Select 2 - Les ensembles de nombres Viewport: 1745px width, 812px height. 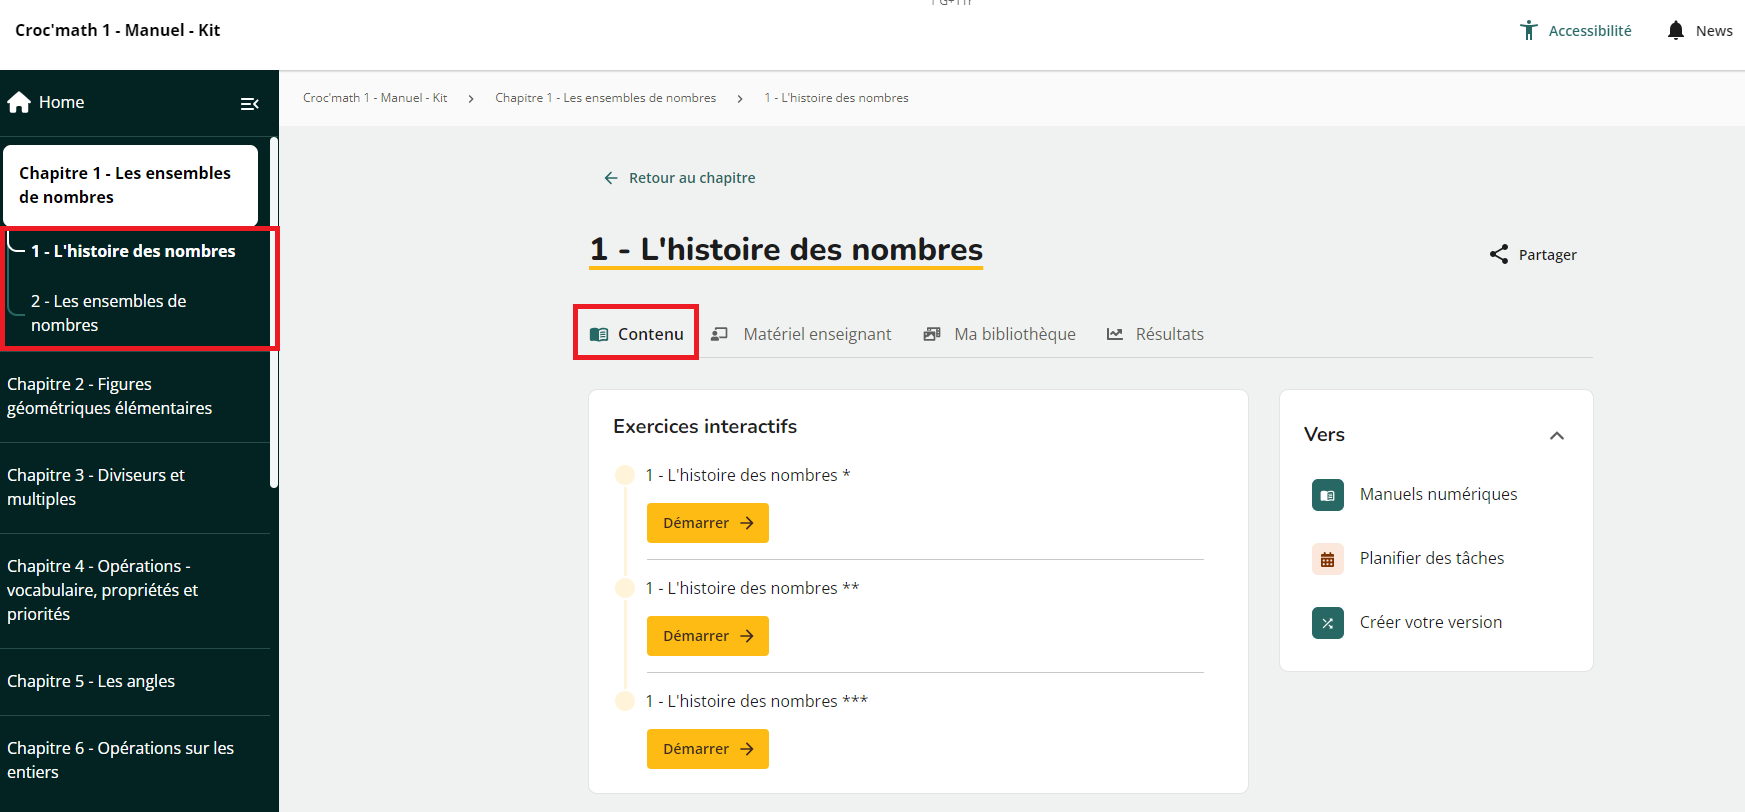[x=108, y=313]
